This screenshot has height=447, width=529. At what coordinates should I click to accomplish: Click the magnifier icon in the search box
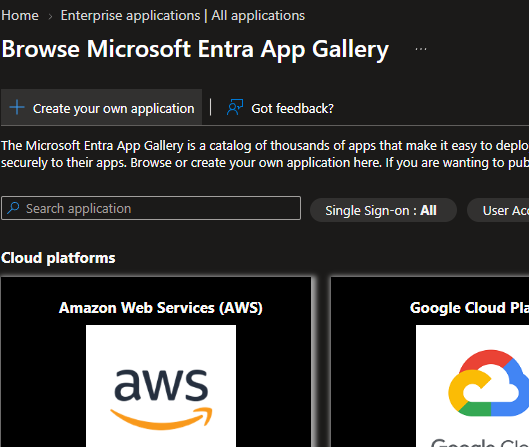(x=13, y=208)
